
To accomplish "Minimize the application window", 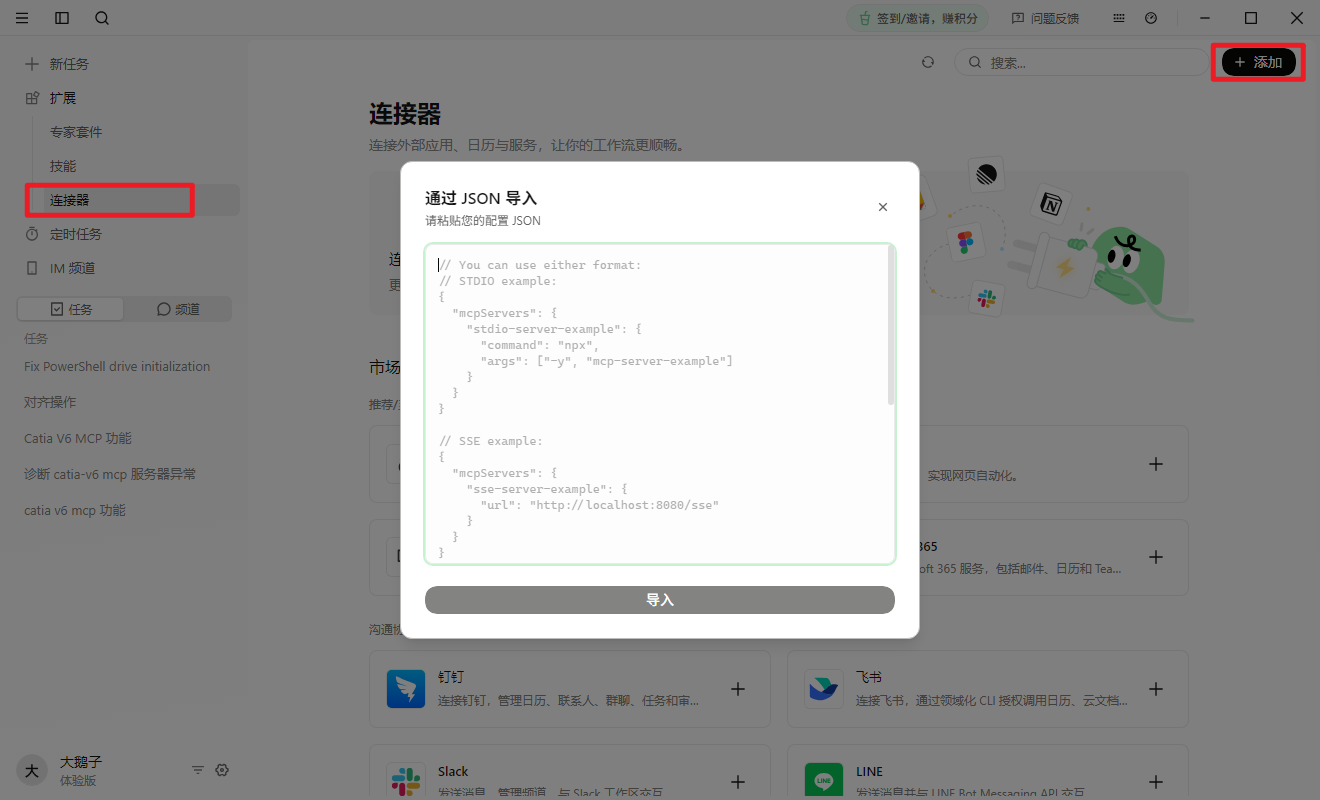I will (x=1205, y=18).
